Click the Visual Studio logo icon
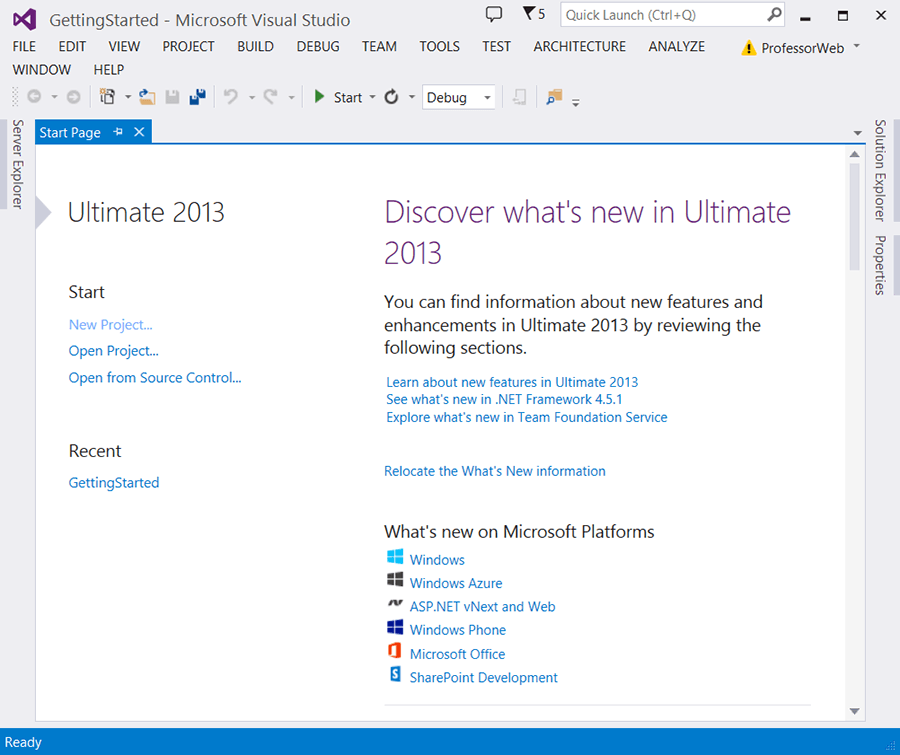 coord(25,20)
